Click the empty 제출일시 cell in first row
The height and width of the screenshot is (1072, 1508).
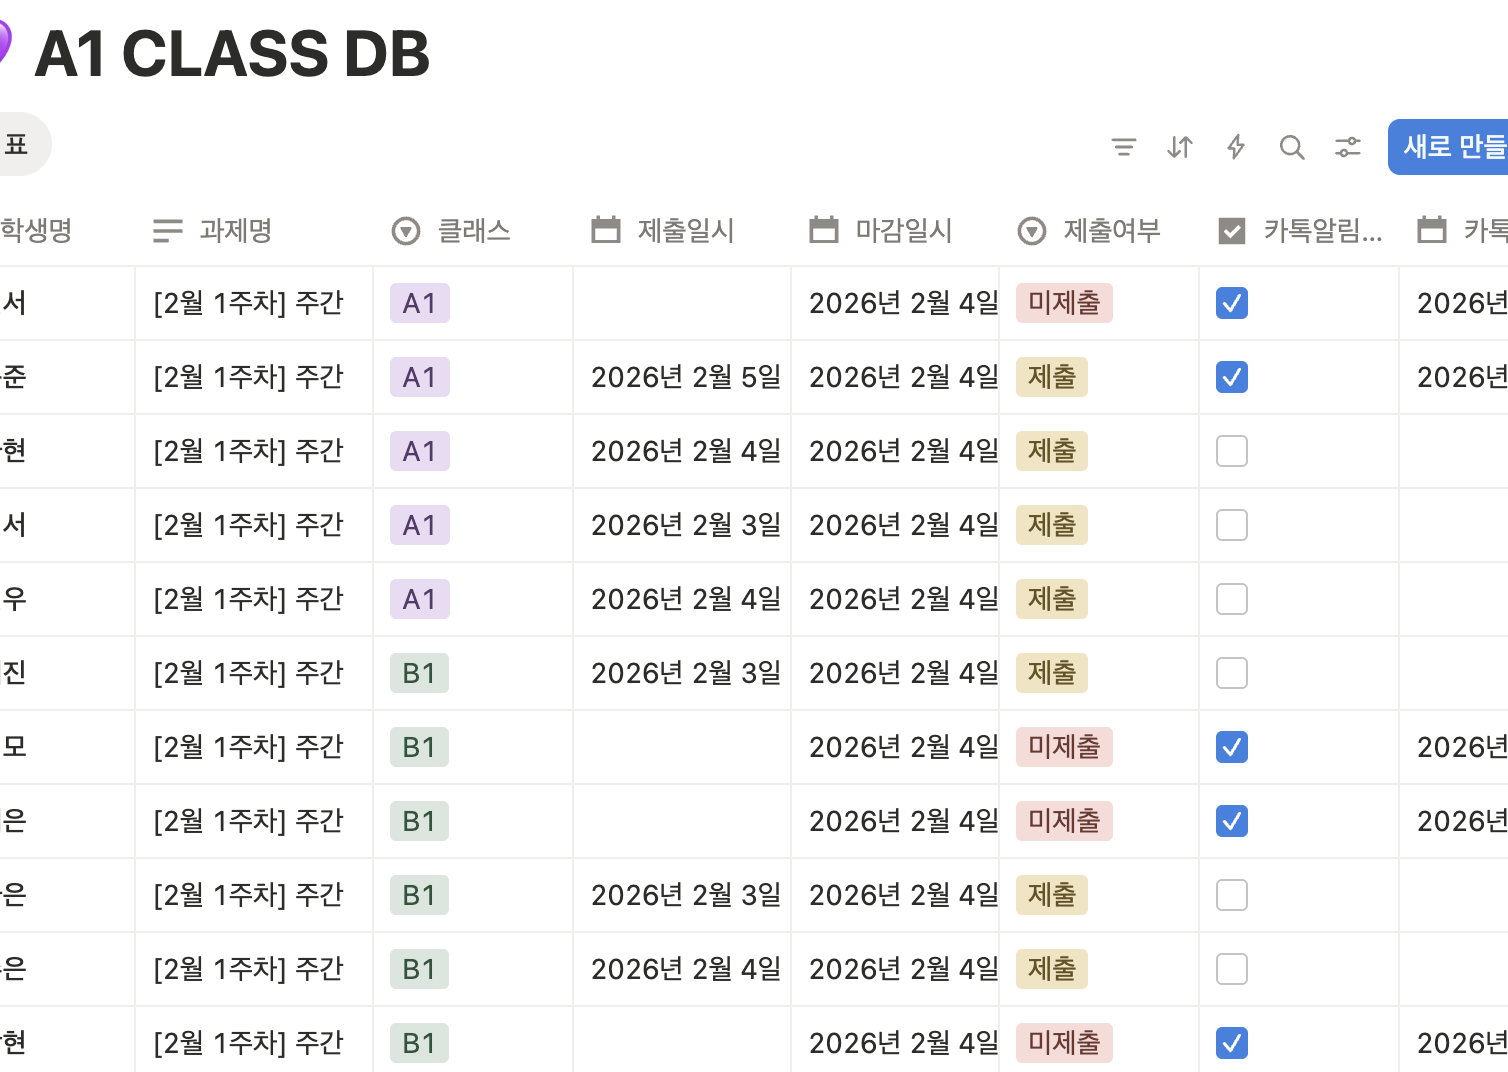681,303
